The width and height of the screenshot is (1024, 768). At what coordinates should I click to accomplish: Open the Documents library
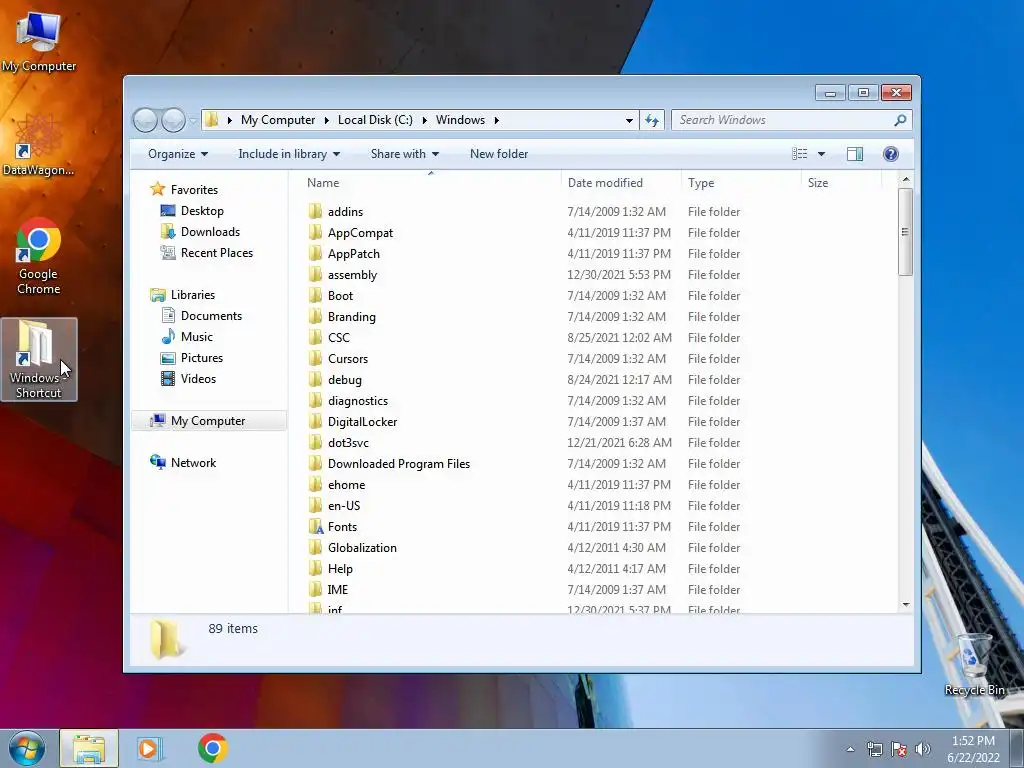pyautogui.click(x=211, y=316)
